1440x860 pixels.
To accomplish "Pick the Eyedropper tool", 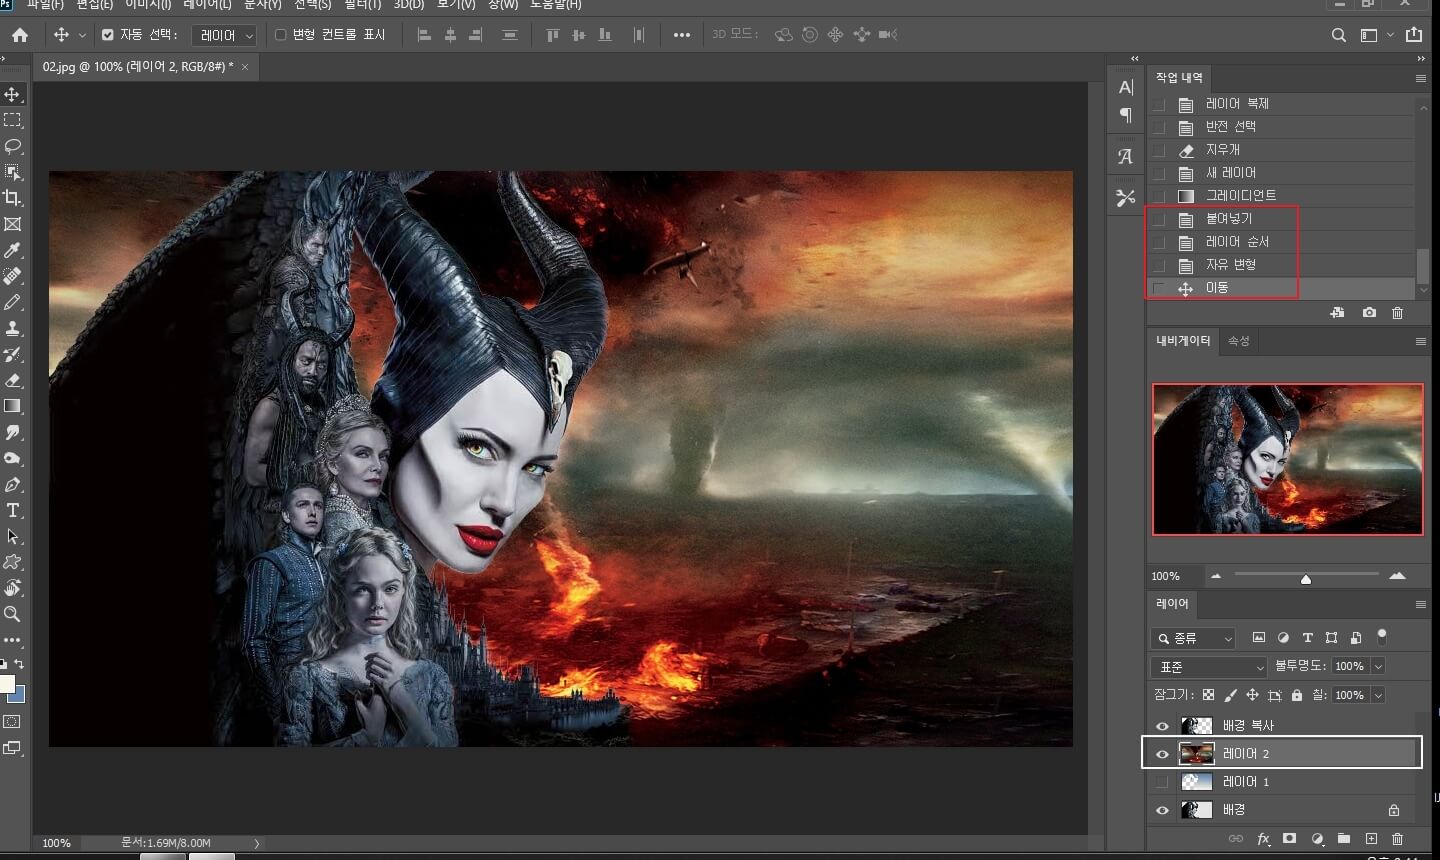I will coord(13,250).
